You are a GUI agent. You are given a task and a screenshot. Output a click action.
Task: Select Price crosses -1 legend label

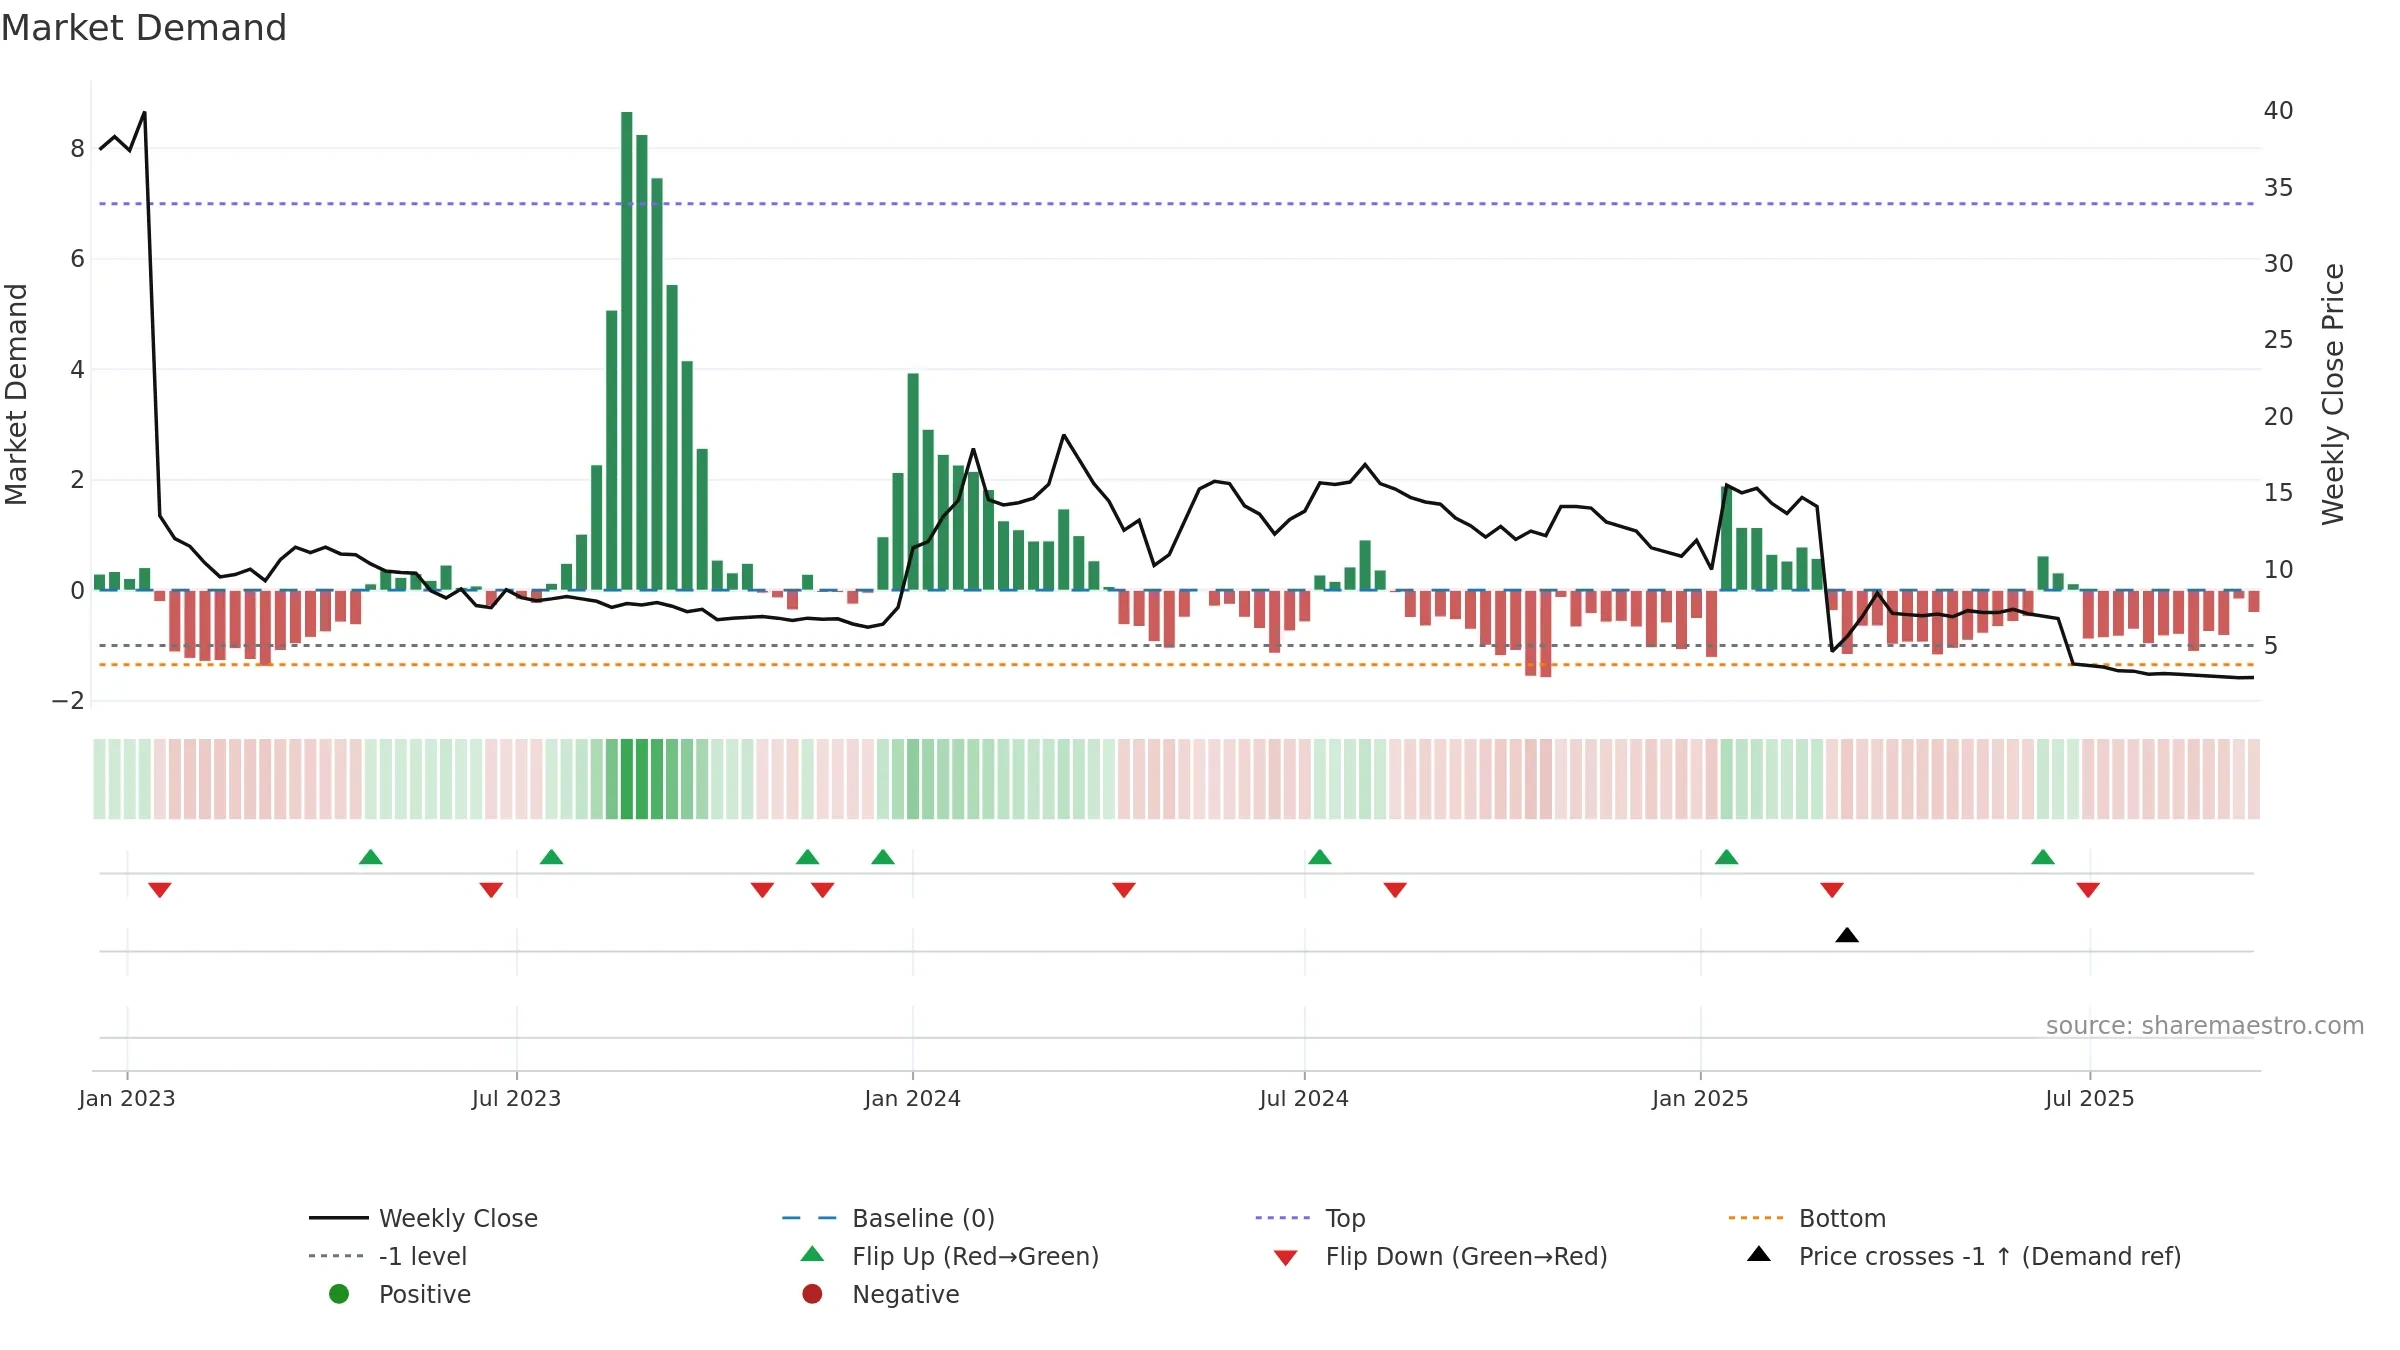click(x=1990, y=1256)
